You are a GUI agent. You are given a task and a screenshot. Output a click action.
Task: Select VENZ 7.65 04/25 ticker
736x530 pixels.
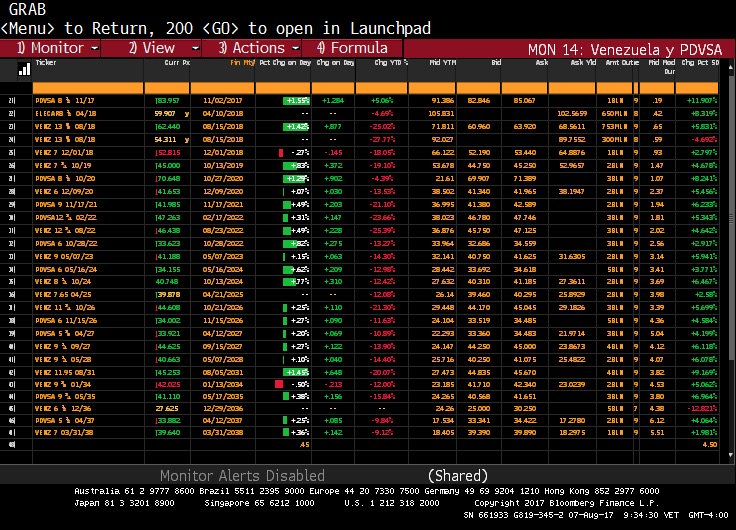(63, 295)
